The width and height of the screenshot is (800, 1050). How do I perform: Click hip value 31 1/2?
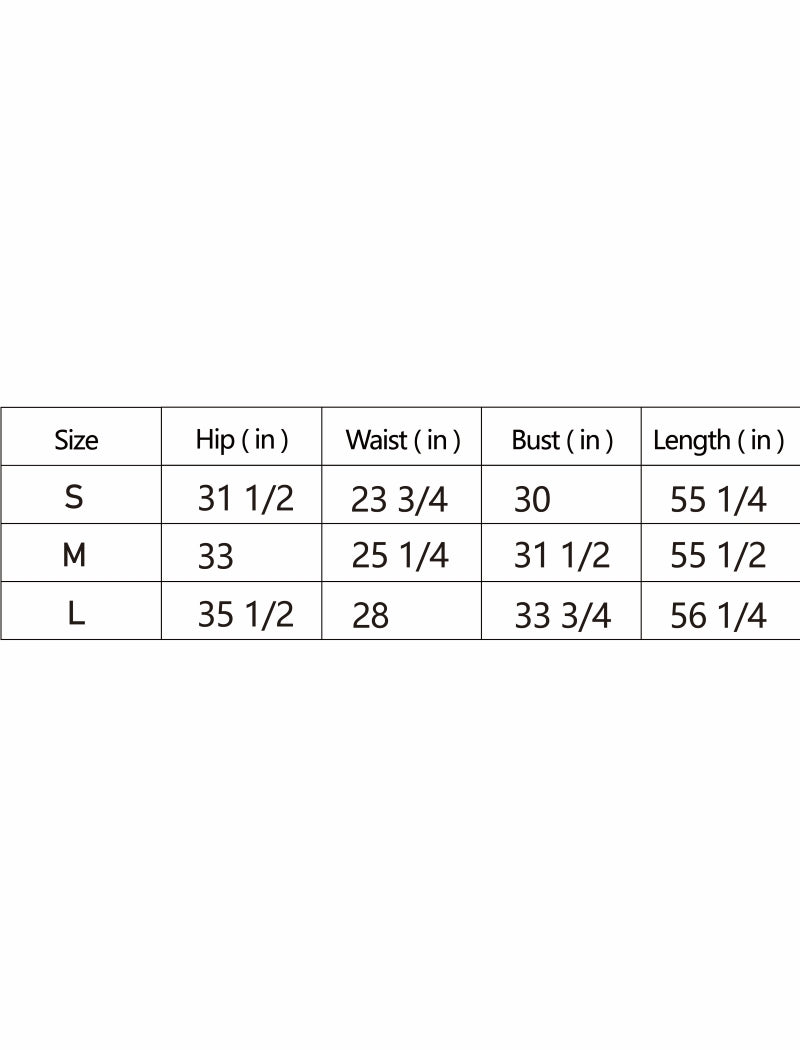[246, 498]
